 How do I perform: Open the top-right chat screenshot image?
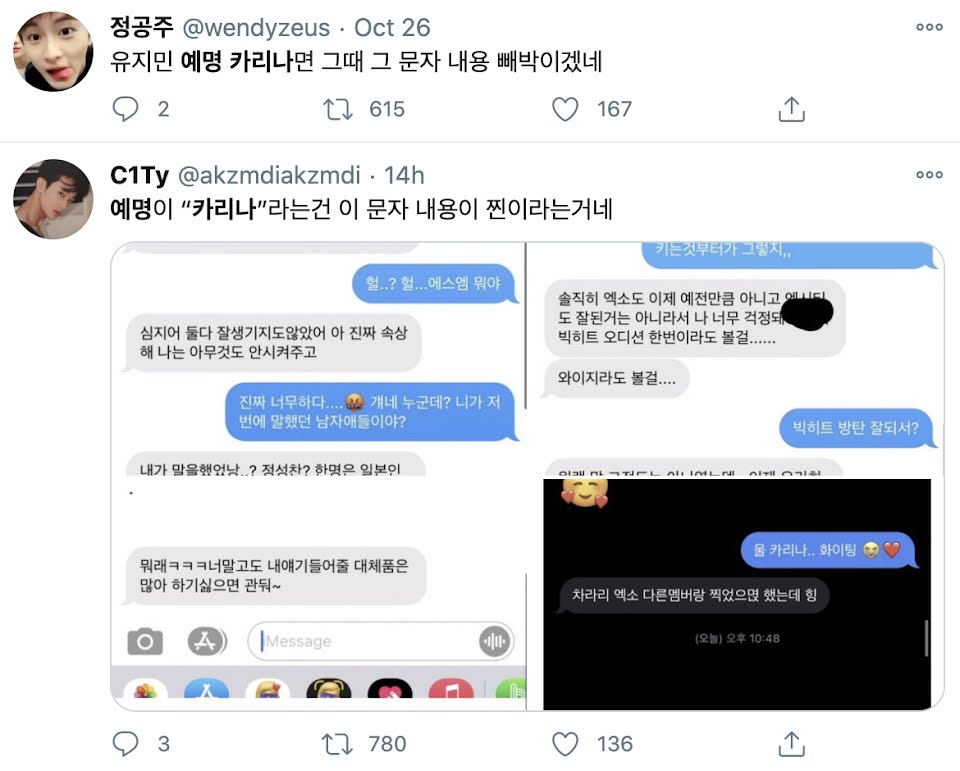tap(735, 359)
